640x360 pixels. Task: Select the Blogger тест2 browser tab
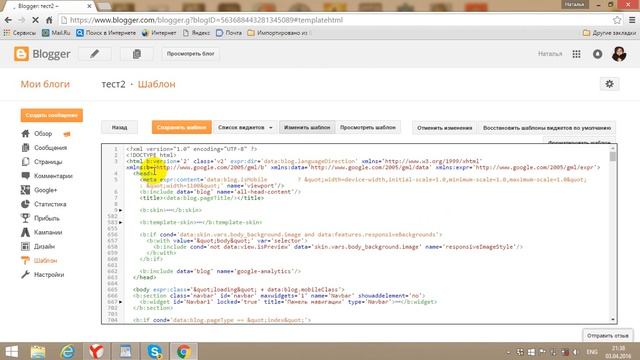coord(48,6)
